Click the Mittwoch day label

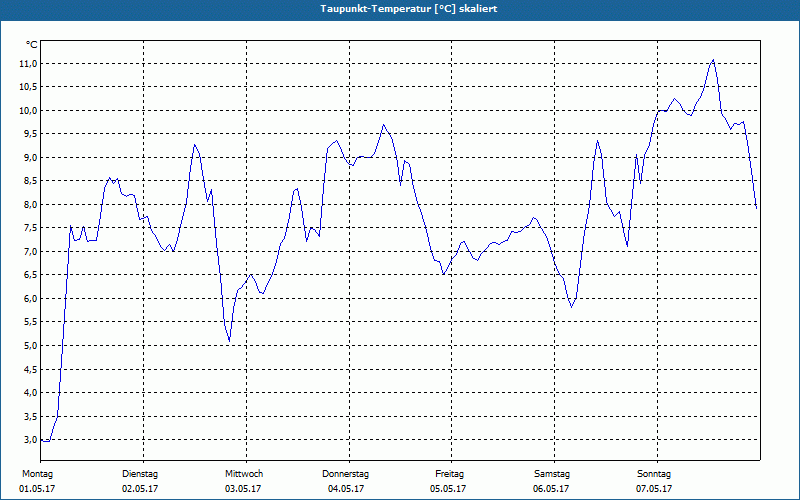pos(244,474)
